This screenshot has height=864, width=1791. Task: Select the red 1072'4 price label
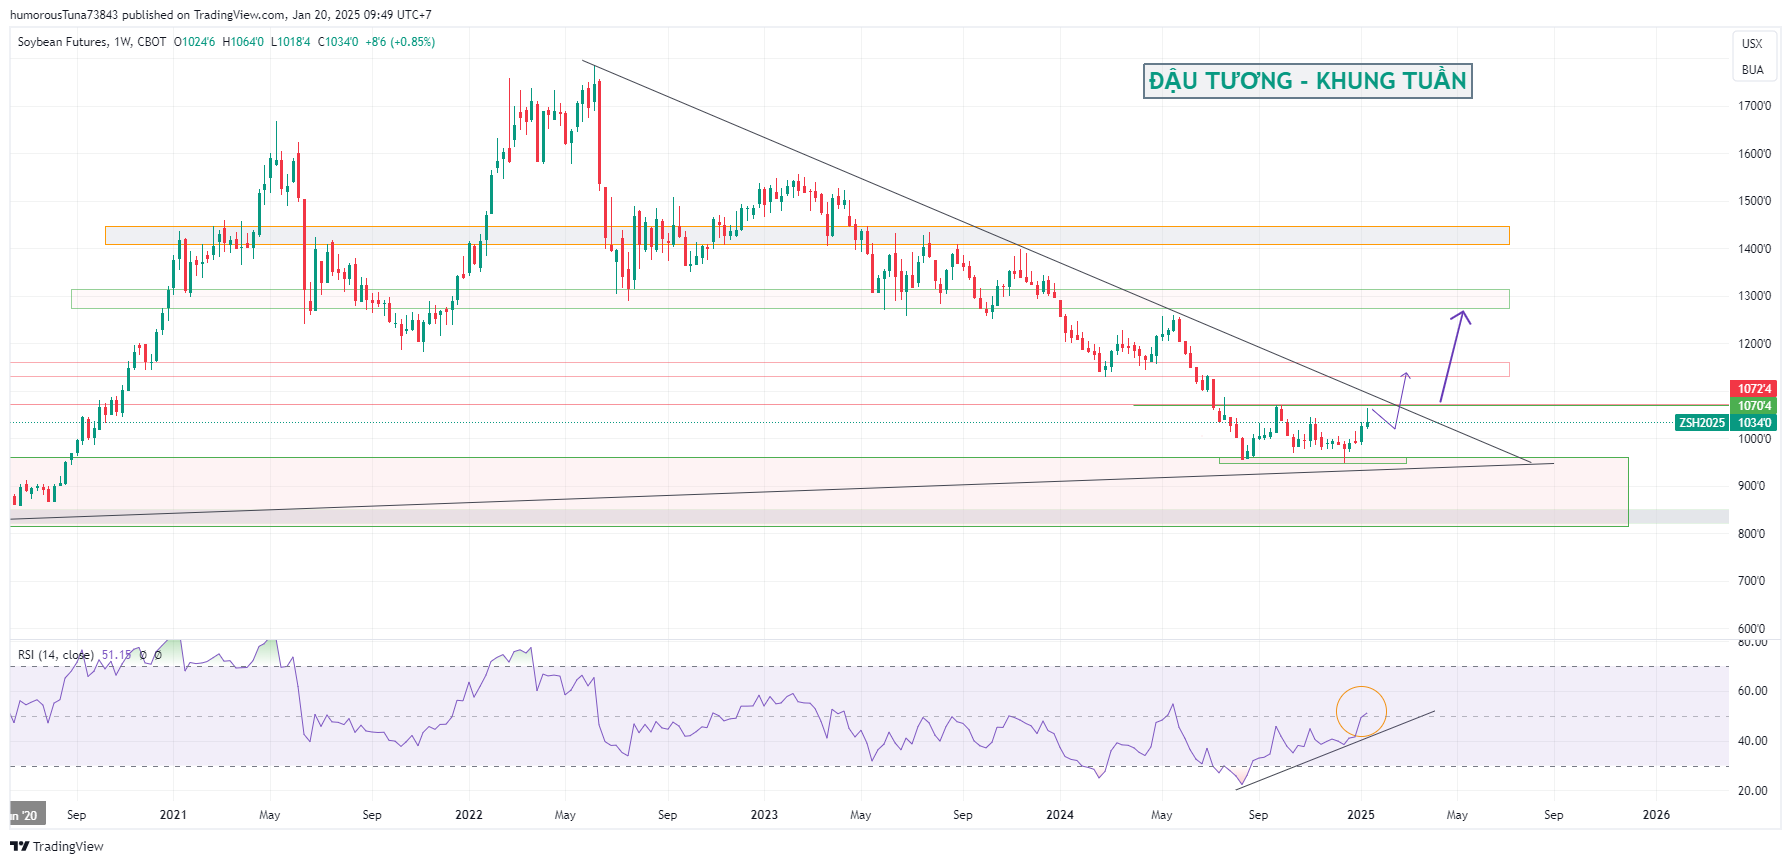pyautogui.click(x=1754, y=389)
